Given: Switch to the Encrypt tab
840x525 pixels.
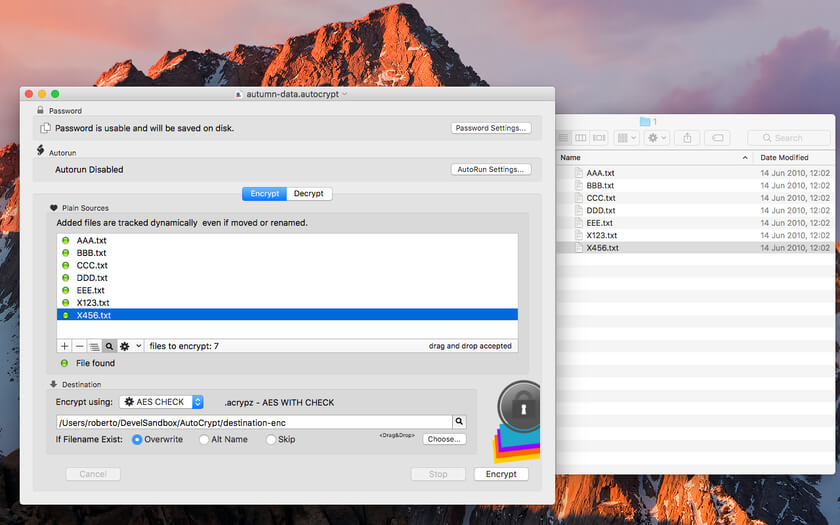Looking at the screenshot, I should point(265,193).
